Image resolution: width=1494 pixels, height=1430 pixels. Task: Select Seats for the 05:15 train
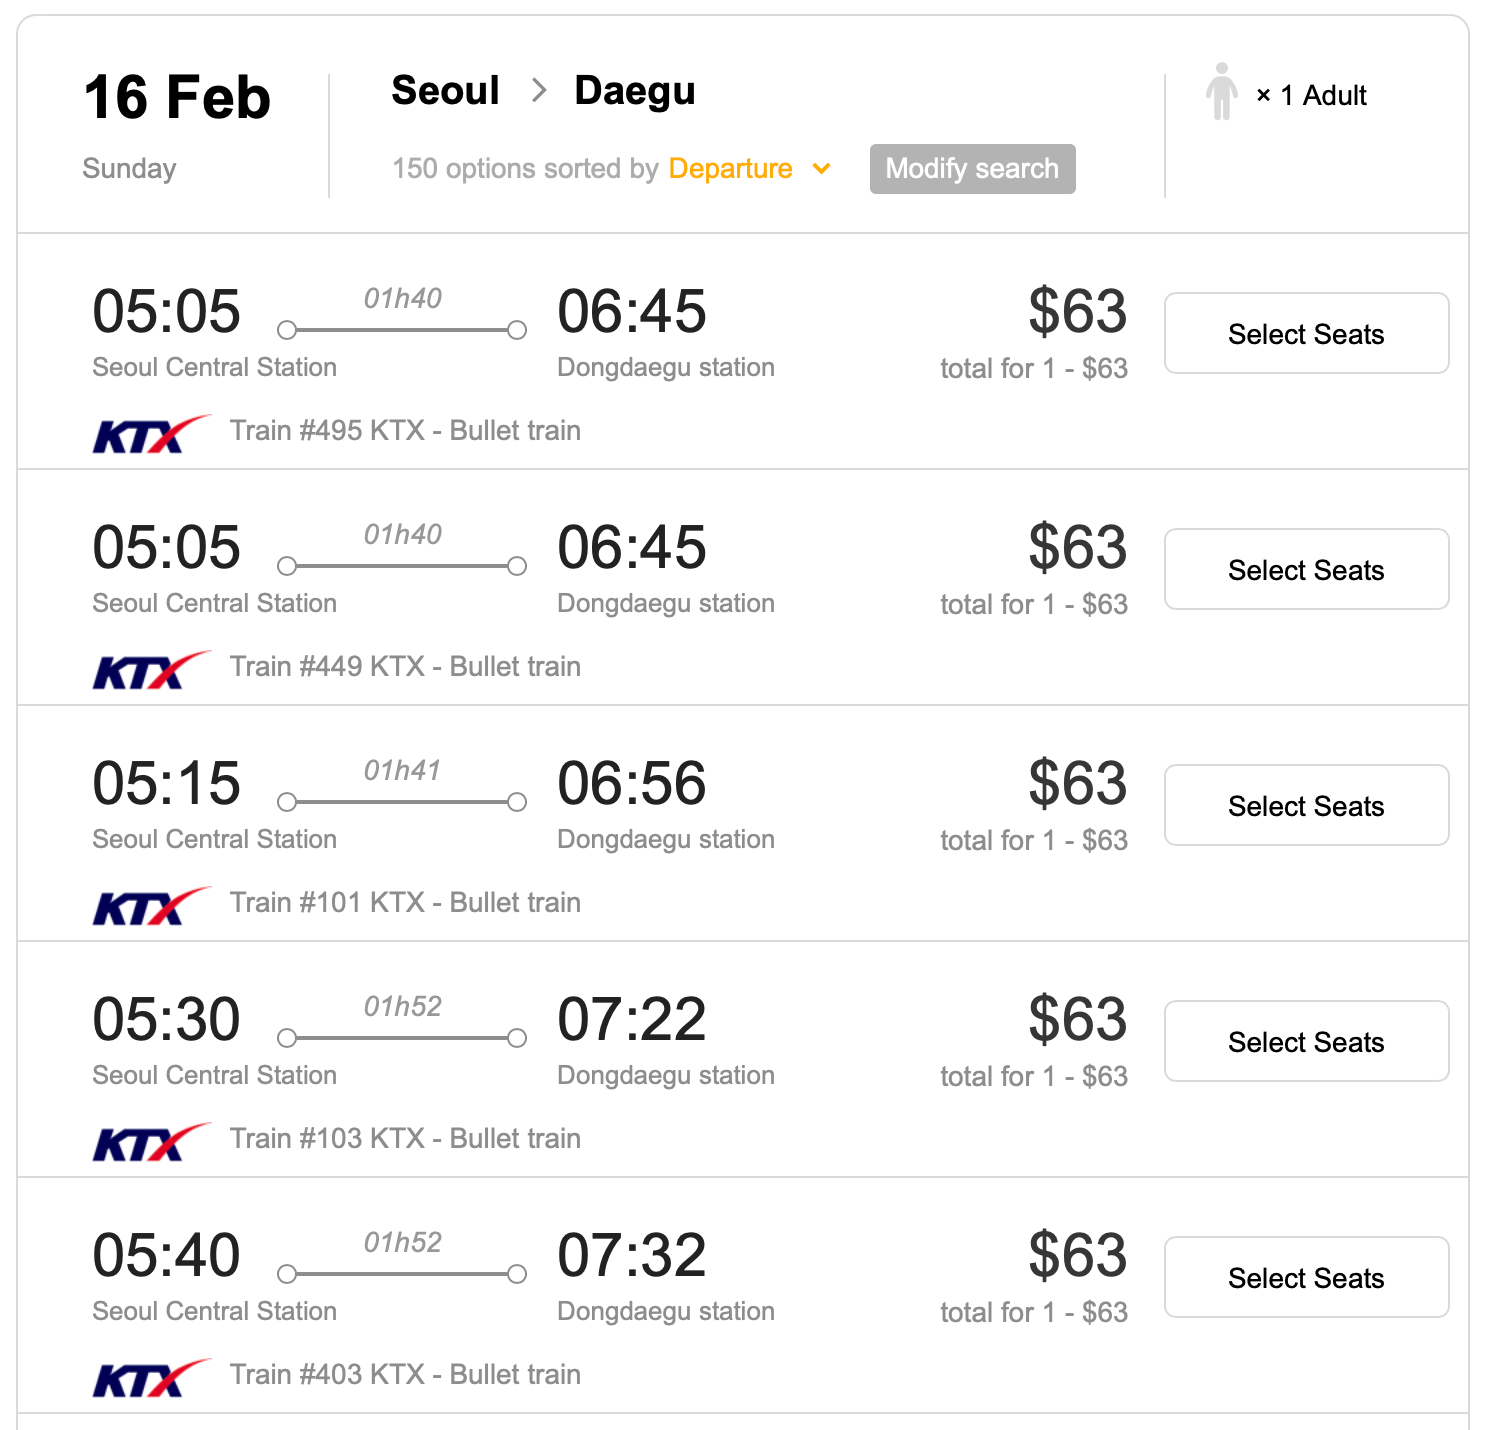(1306, 806)
